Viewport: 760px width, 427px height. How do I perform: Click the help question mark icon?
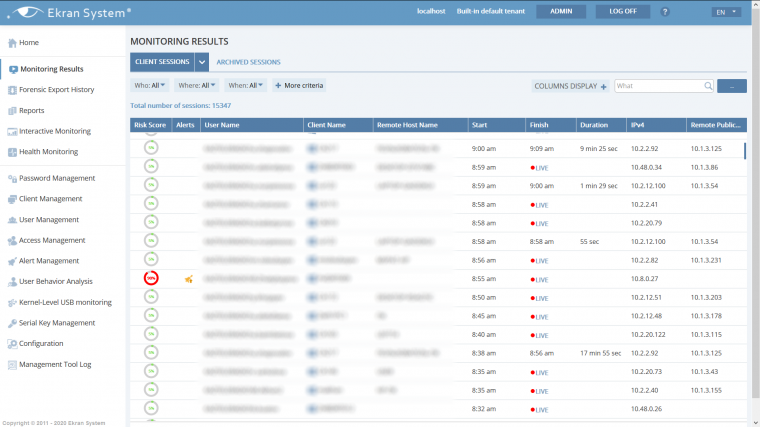(665, 12)
